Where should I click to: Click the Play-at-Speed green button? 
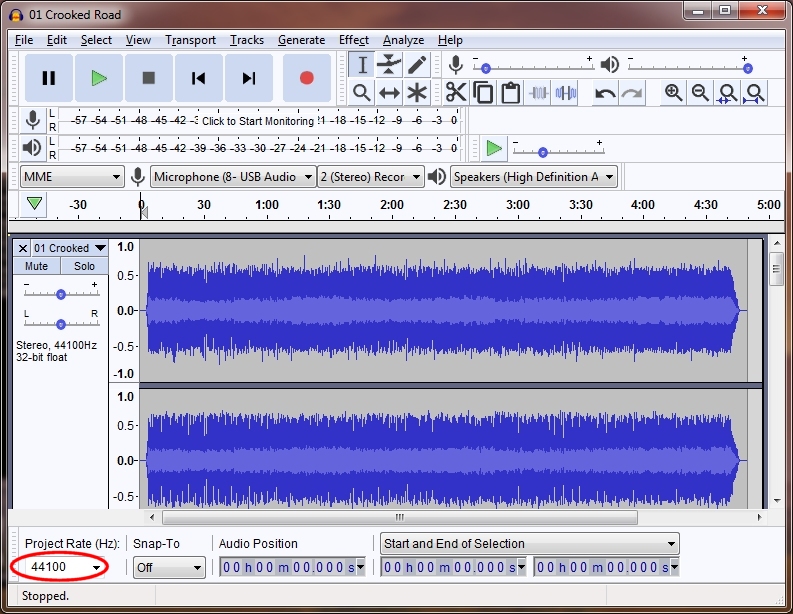pyautogui.click(x=494, y=148)
